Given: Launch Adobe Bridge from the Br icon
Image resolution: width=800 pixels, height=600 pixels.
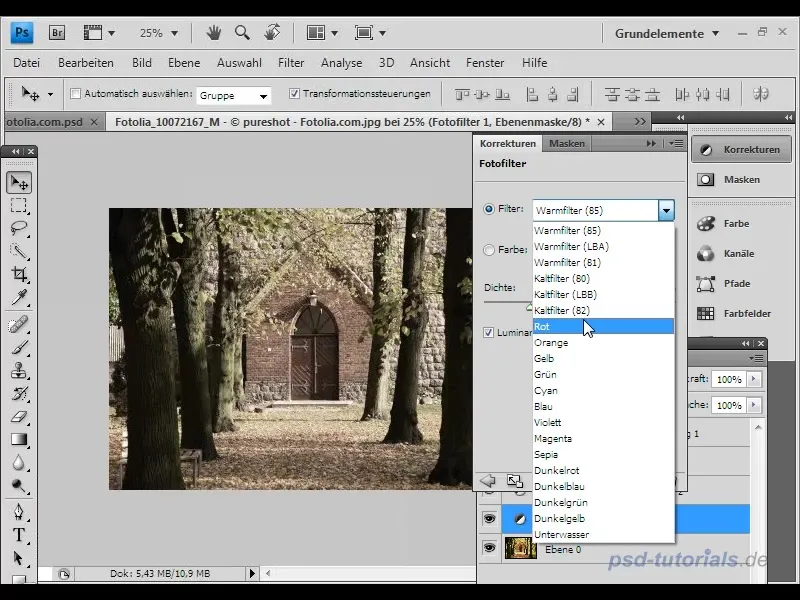Looking at the screenshot, I should [x=57, y=33].
